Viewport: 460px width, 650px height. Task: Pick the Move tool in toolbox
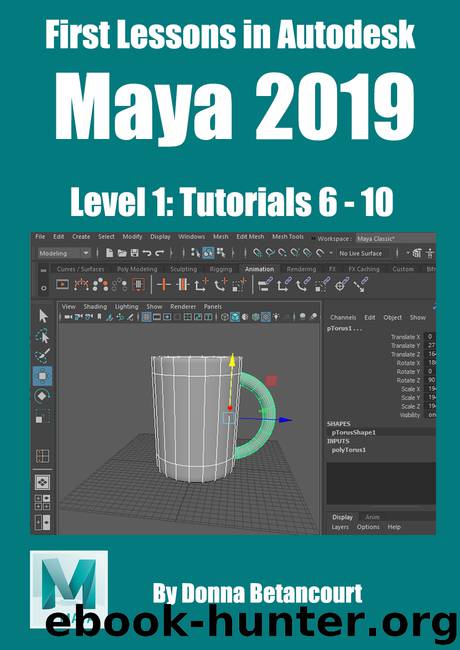coord(42,376)
